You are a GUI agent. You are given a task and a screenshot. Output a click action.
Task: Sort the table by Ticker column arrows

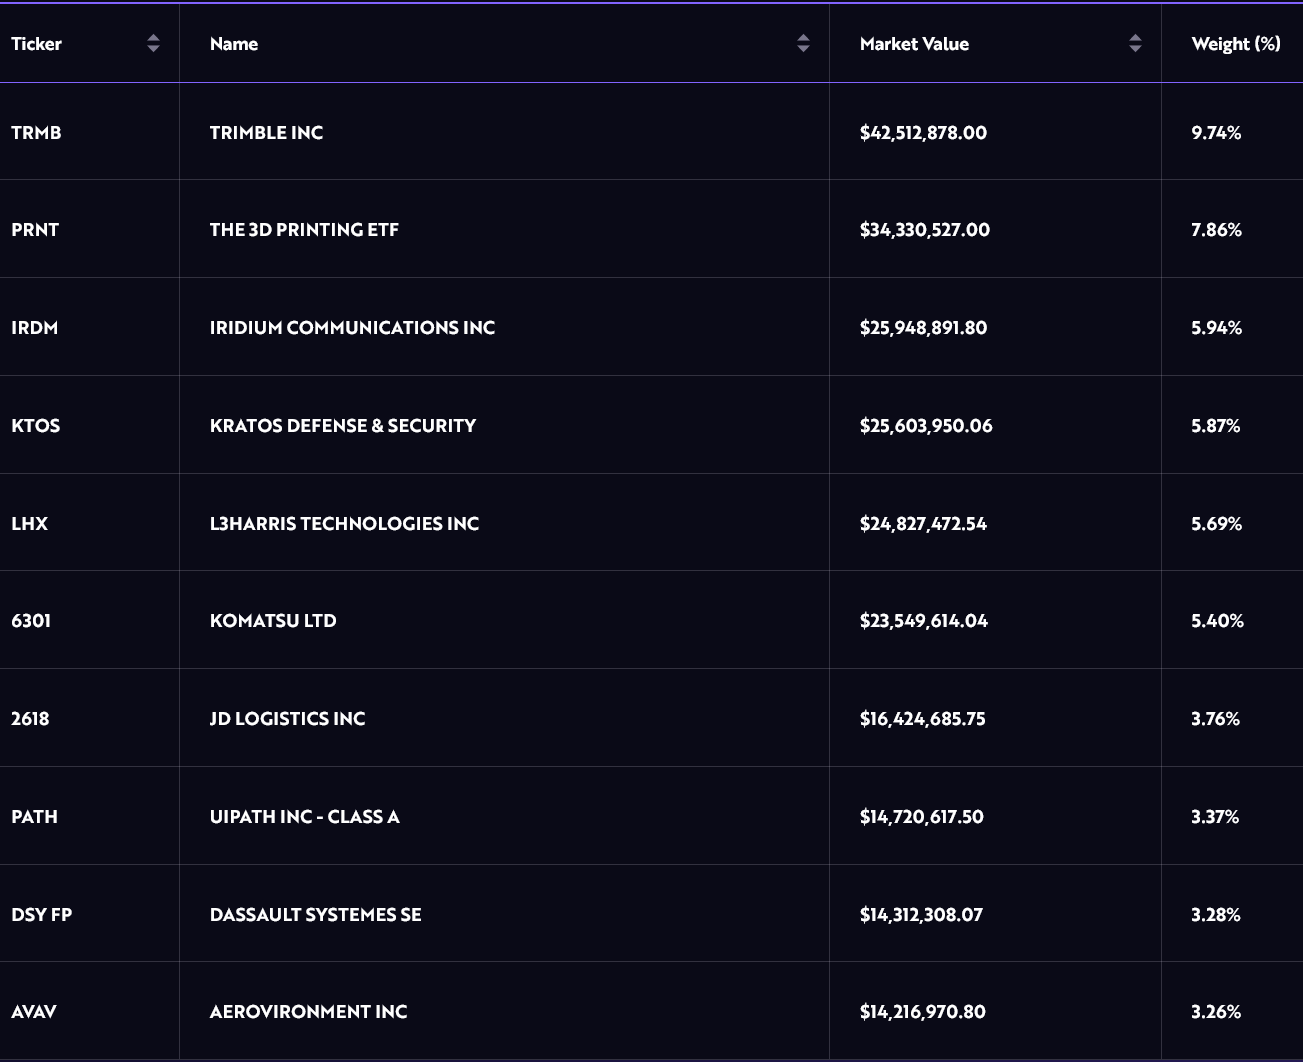153,43
